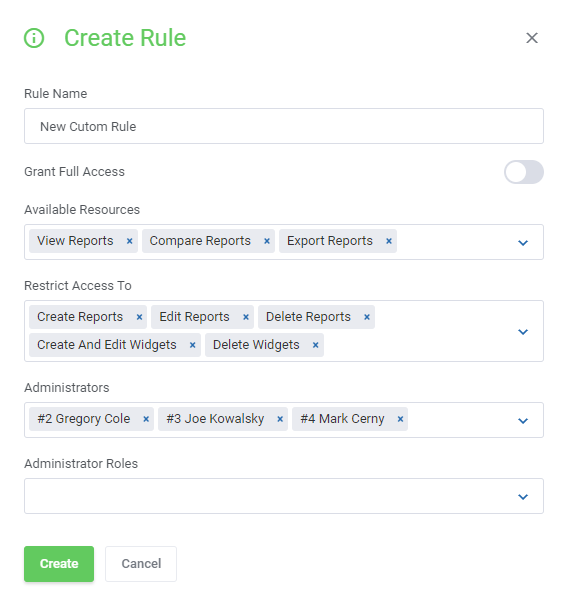This screenshot has height=605, width=567.
Task: Remove the Edit Reports tag
Action: tap(246, 317)
